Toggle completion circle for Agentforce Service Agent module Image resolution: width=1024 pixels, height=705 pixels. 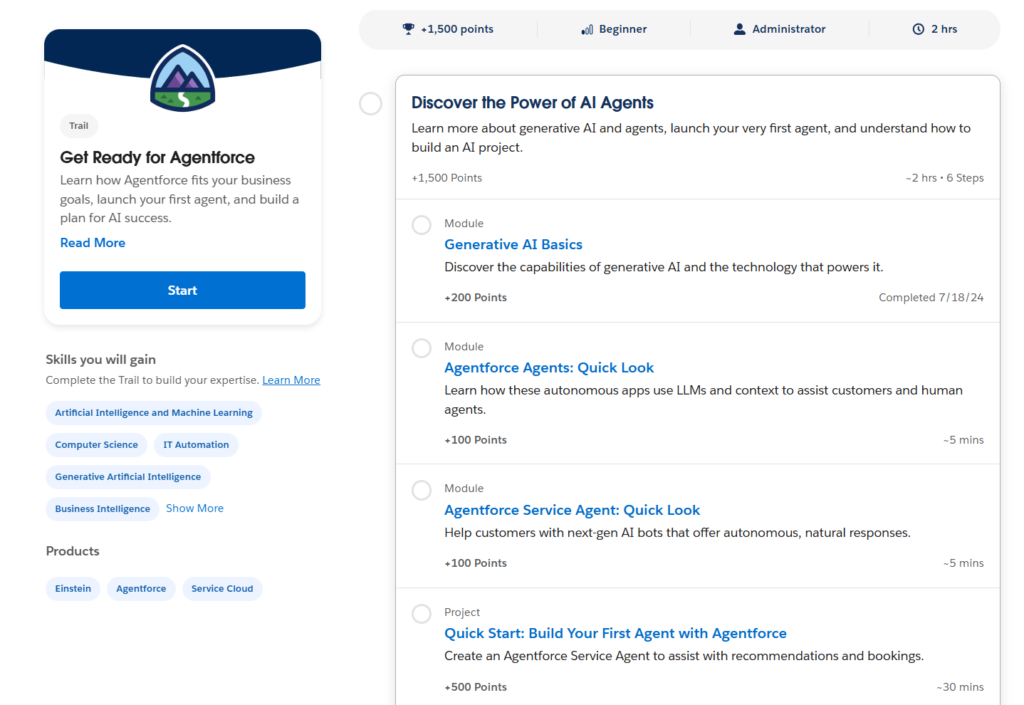422,490
